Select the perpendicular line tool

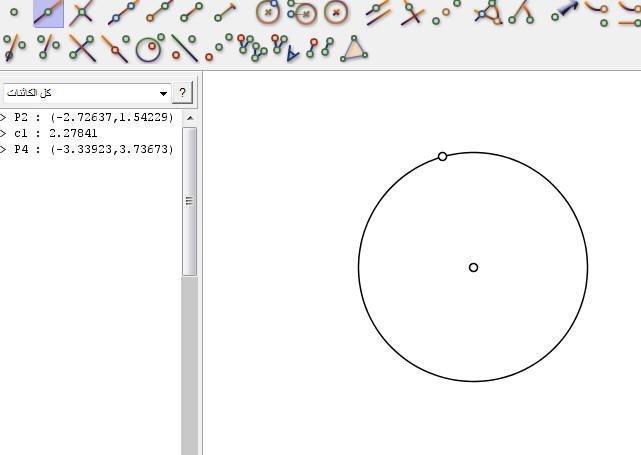pyautogui.click(x=412, y=12)
